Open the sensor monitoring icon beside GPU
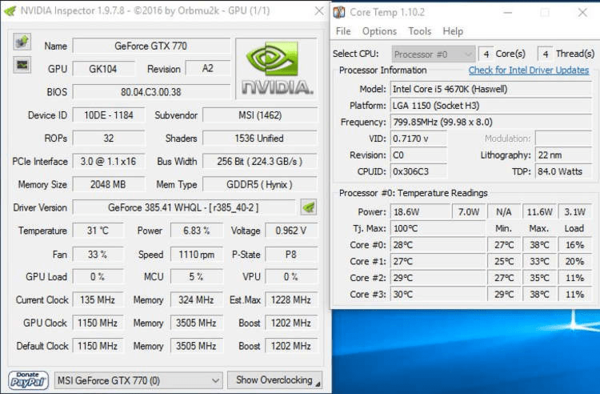600x394 pixels. click(x=22, y=65)
